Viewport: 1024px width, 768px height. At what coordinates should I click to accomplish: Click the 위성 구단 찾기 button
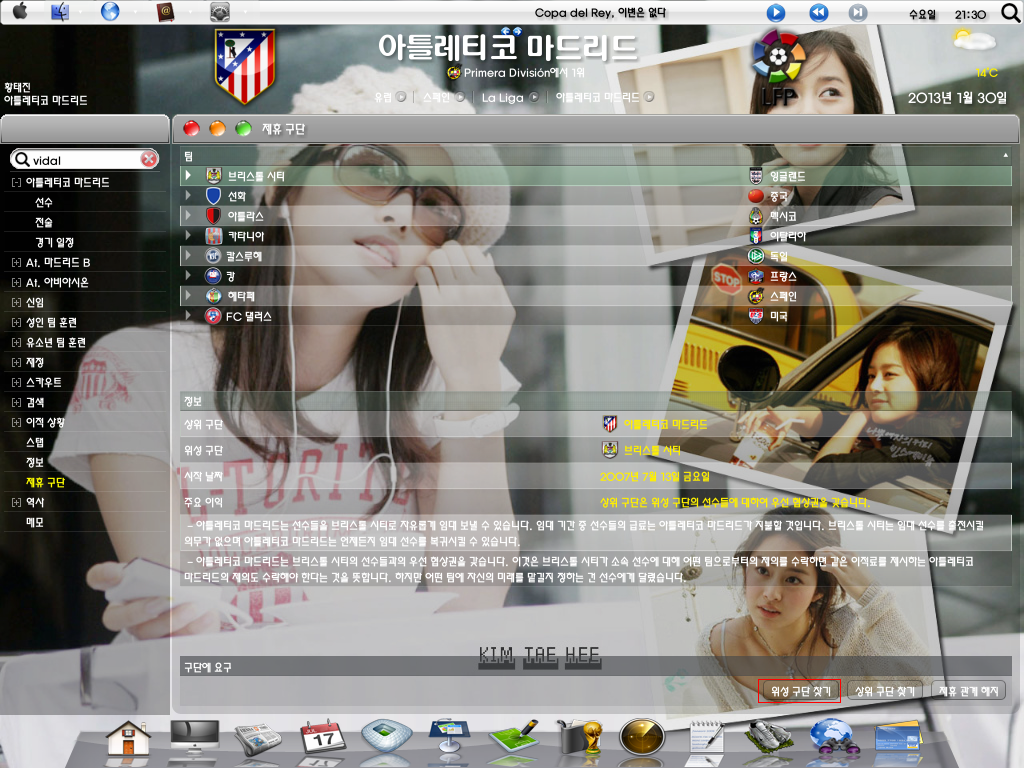(799, 691)
